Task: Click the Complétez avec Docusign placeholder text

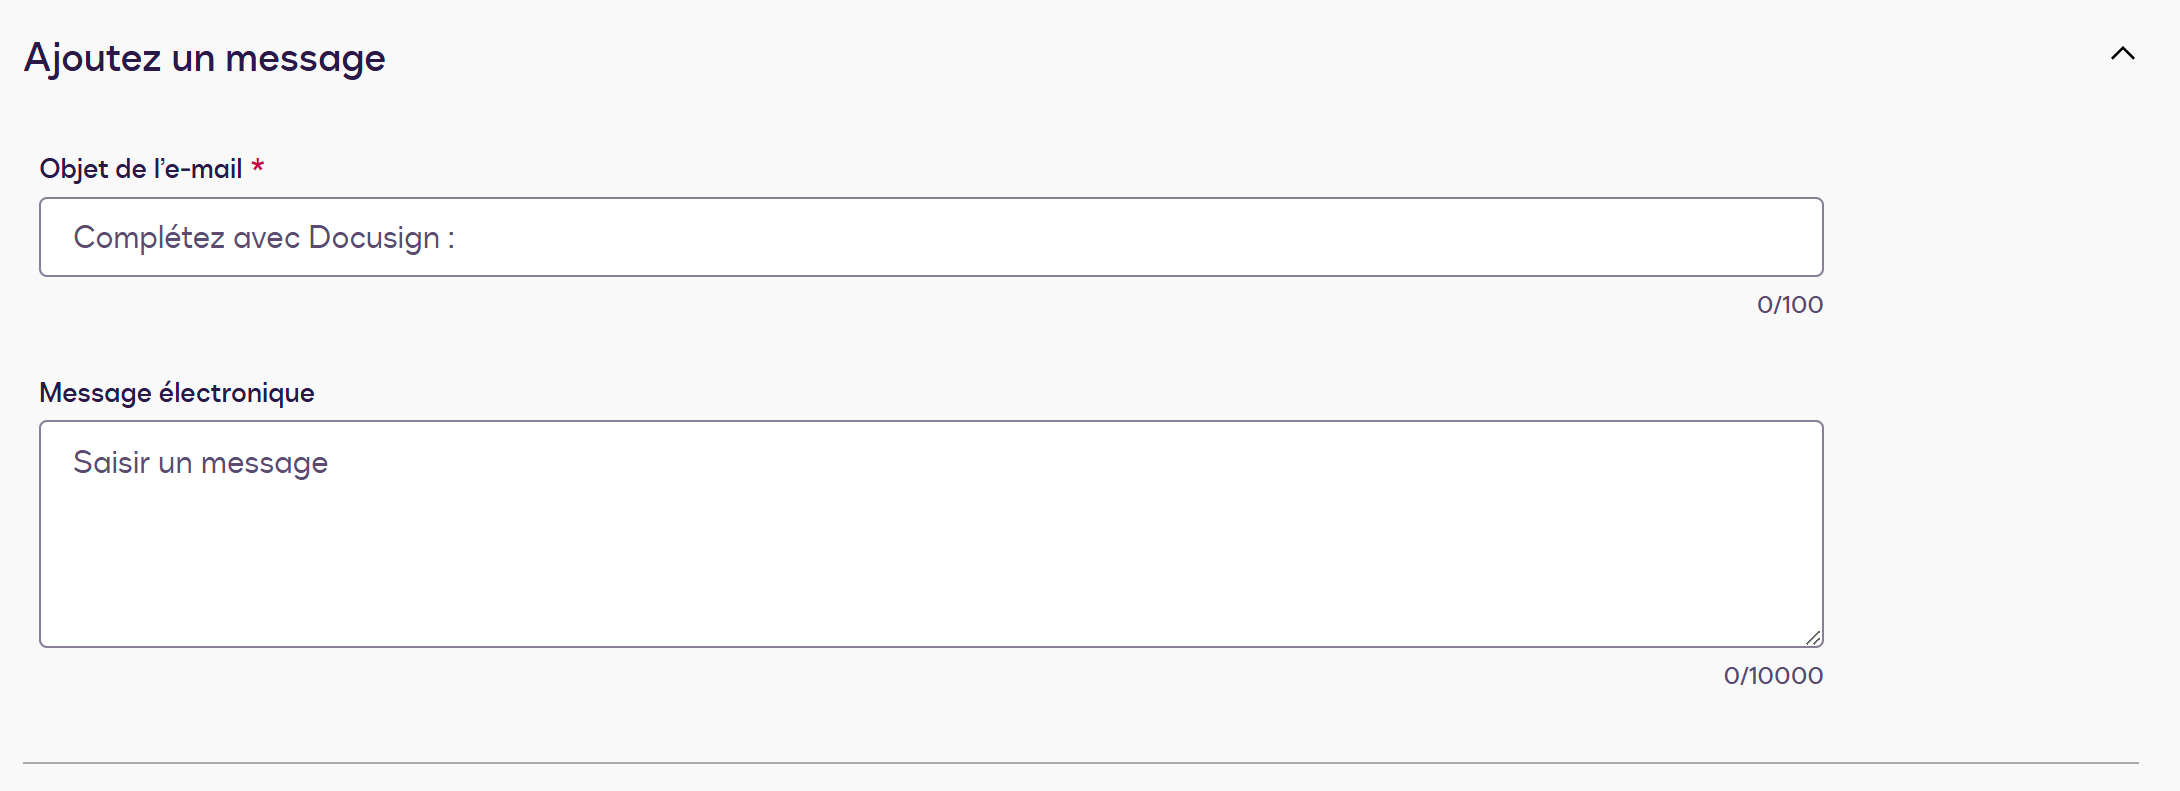Action: pos(263,238)
